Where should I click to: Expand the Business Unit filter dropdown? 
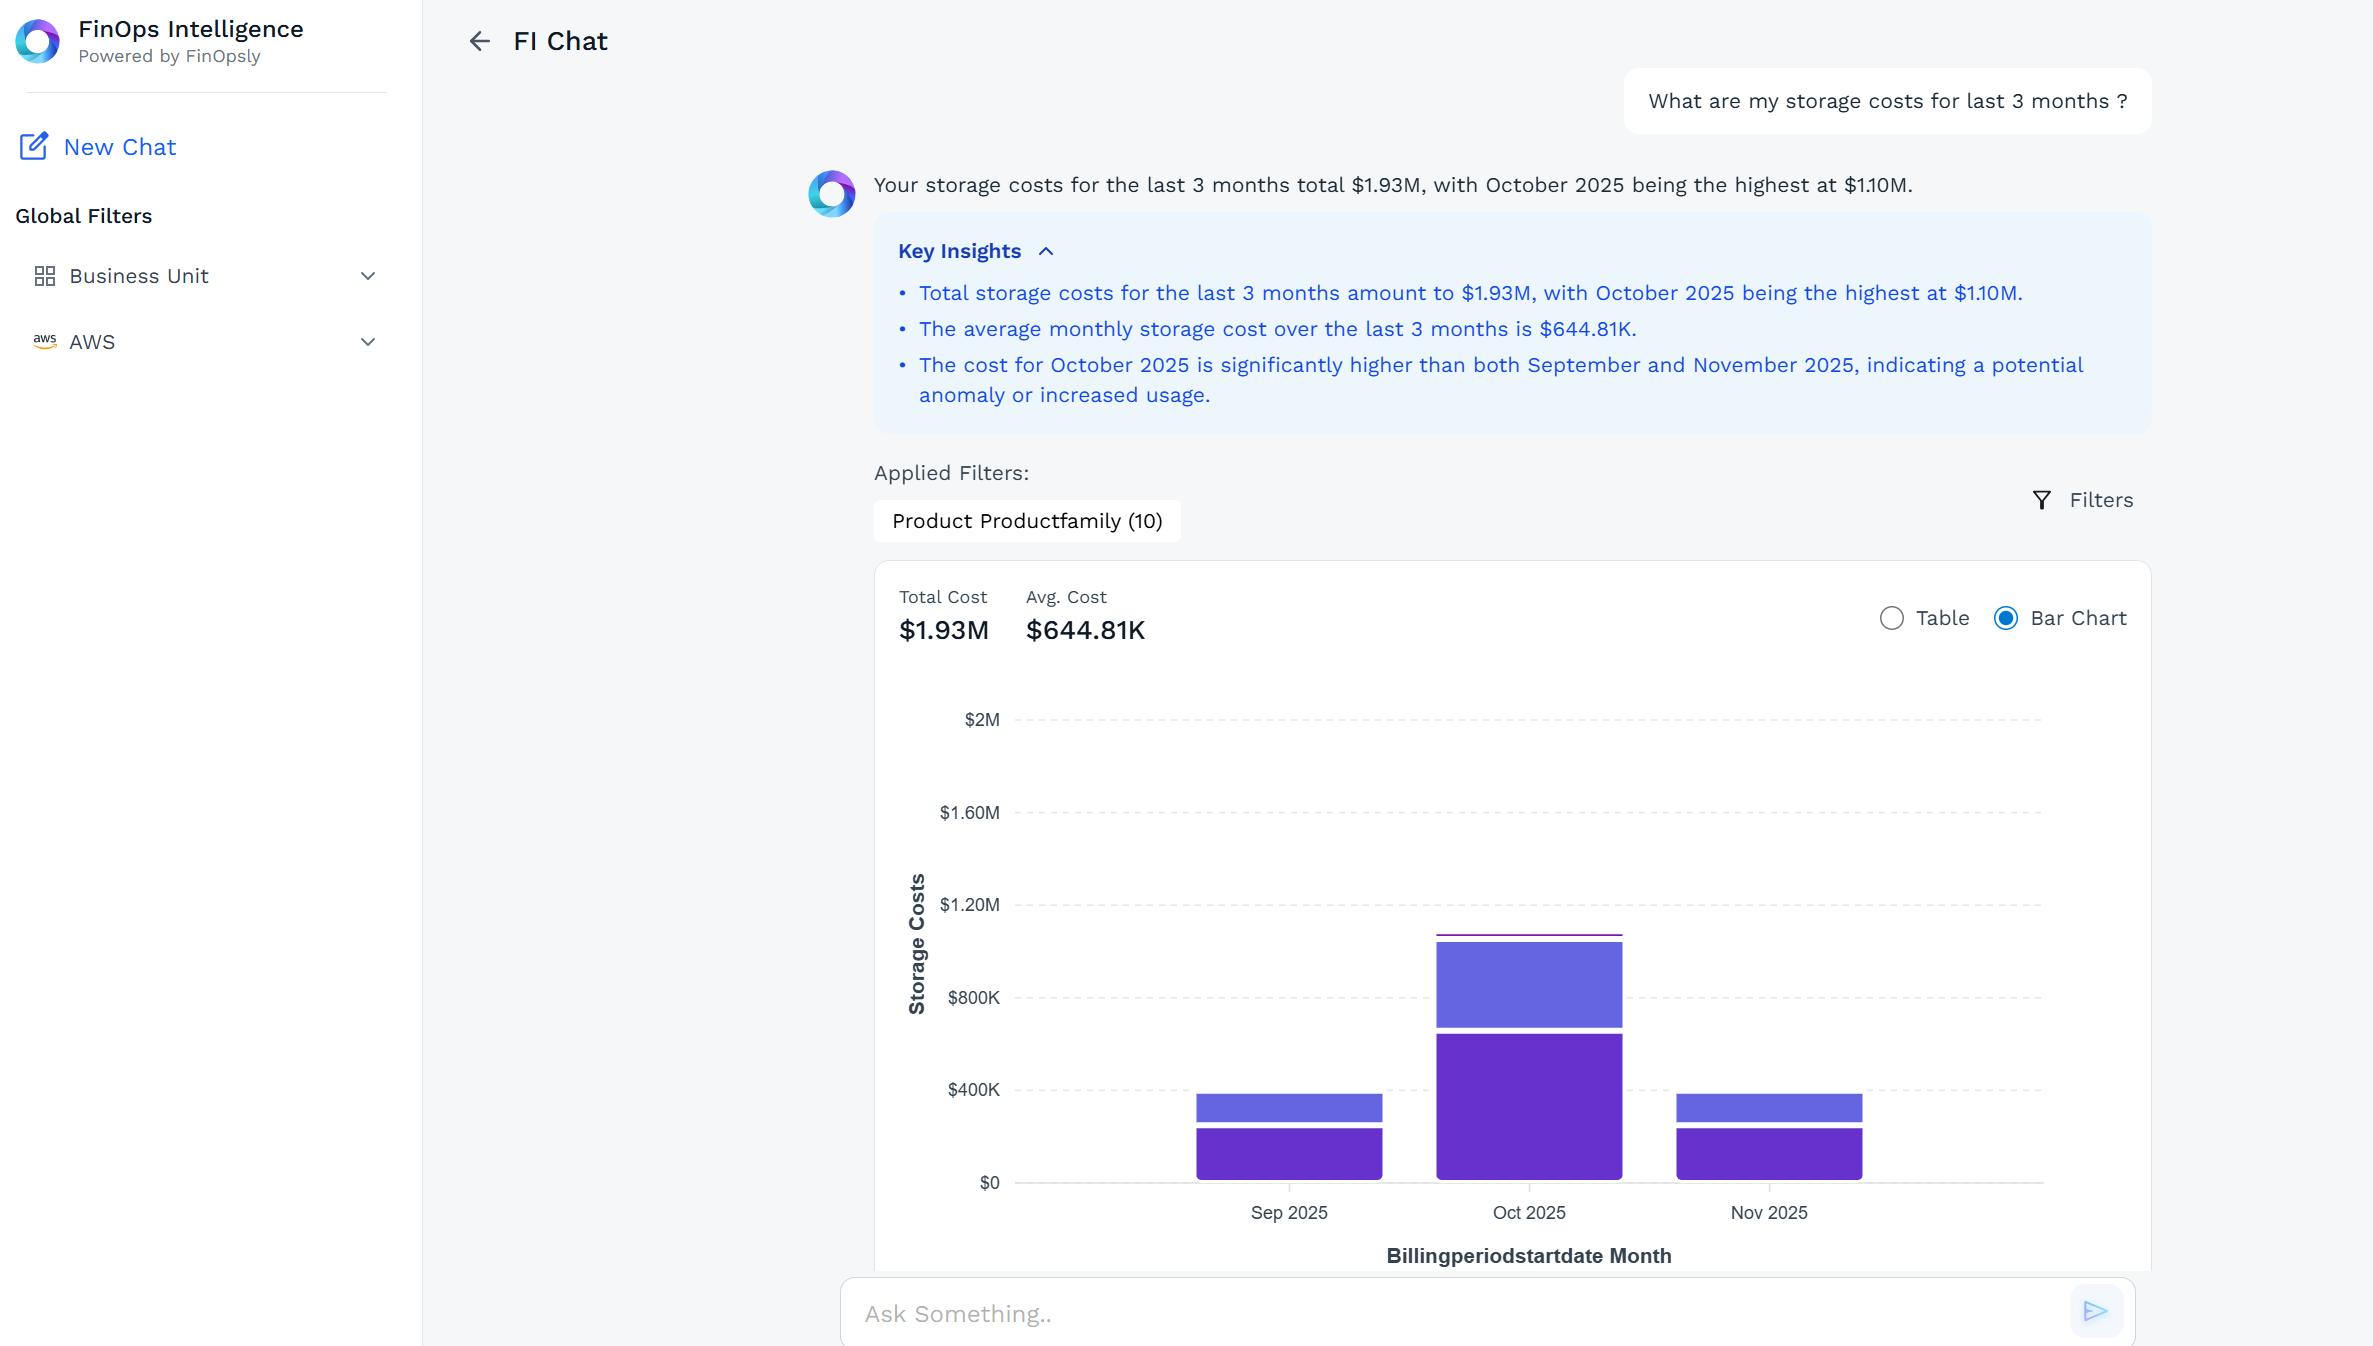367,276
